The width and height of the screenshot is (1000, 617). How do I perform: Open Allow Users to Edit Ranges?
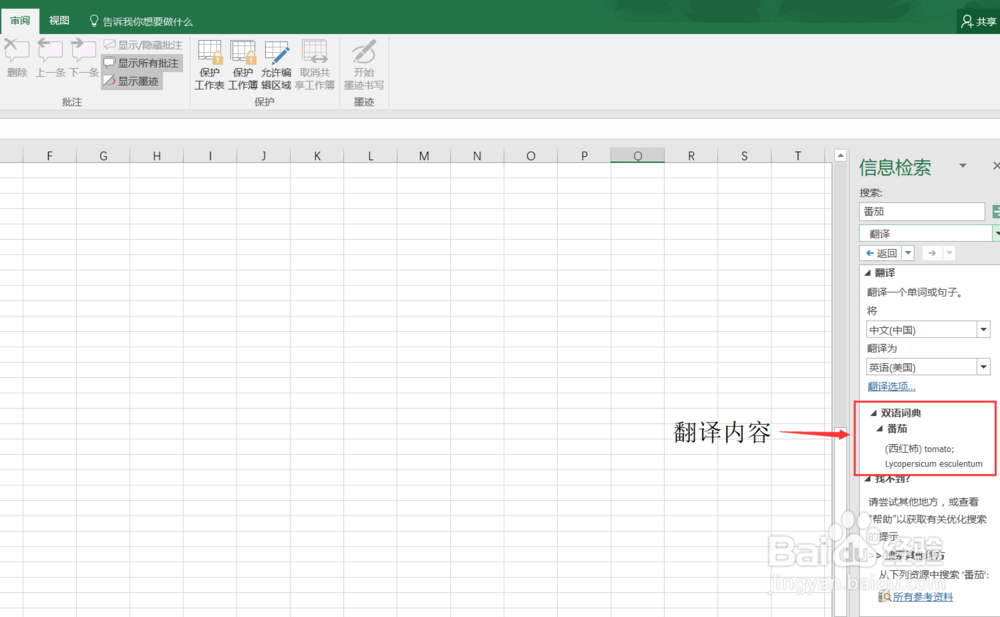point(276,65)
